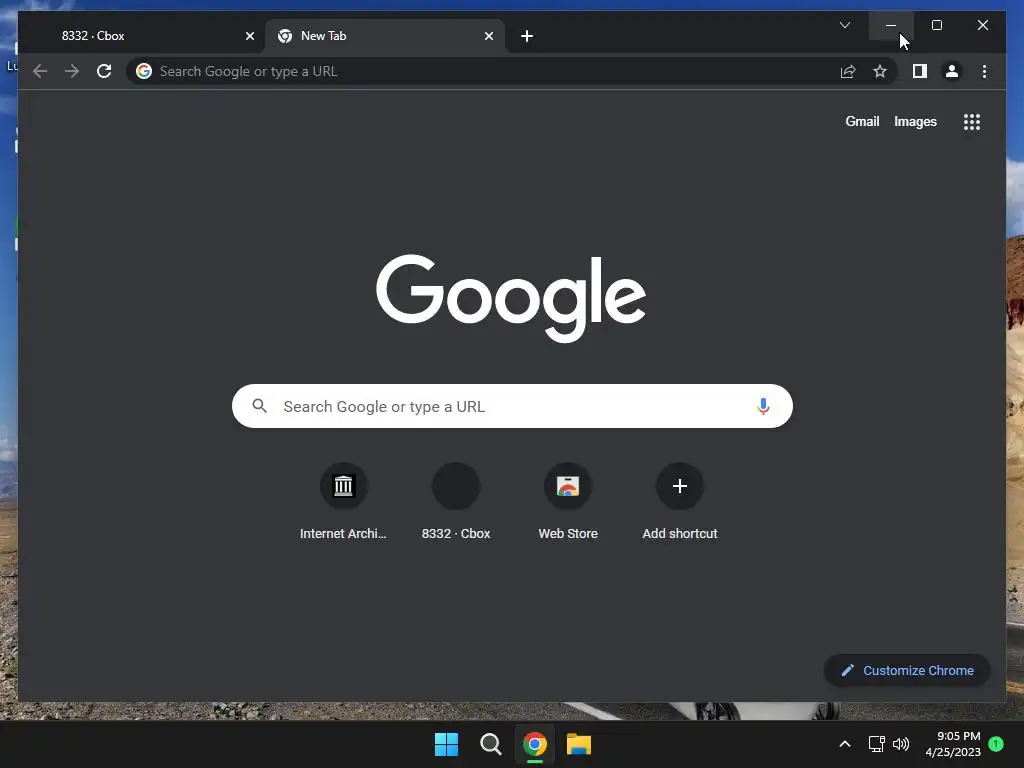Viewport: 1024px width, 768px height.
Task: Open the Chrome side panel
Action: click(920, 71)
